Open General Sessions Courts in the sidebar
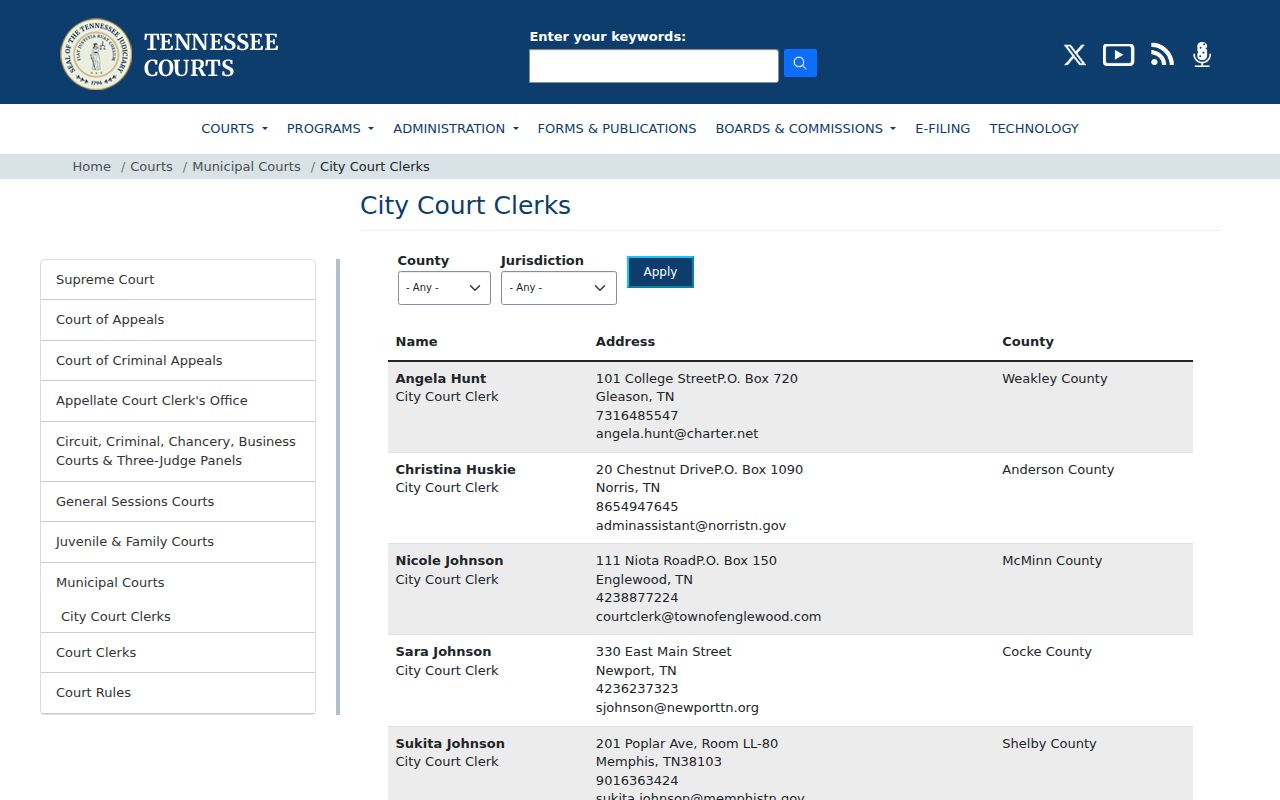 178,502
